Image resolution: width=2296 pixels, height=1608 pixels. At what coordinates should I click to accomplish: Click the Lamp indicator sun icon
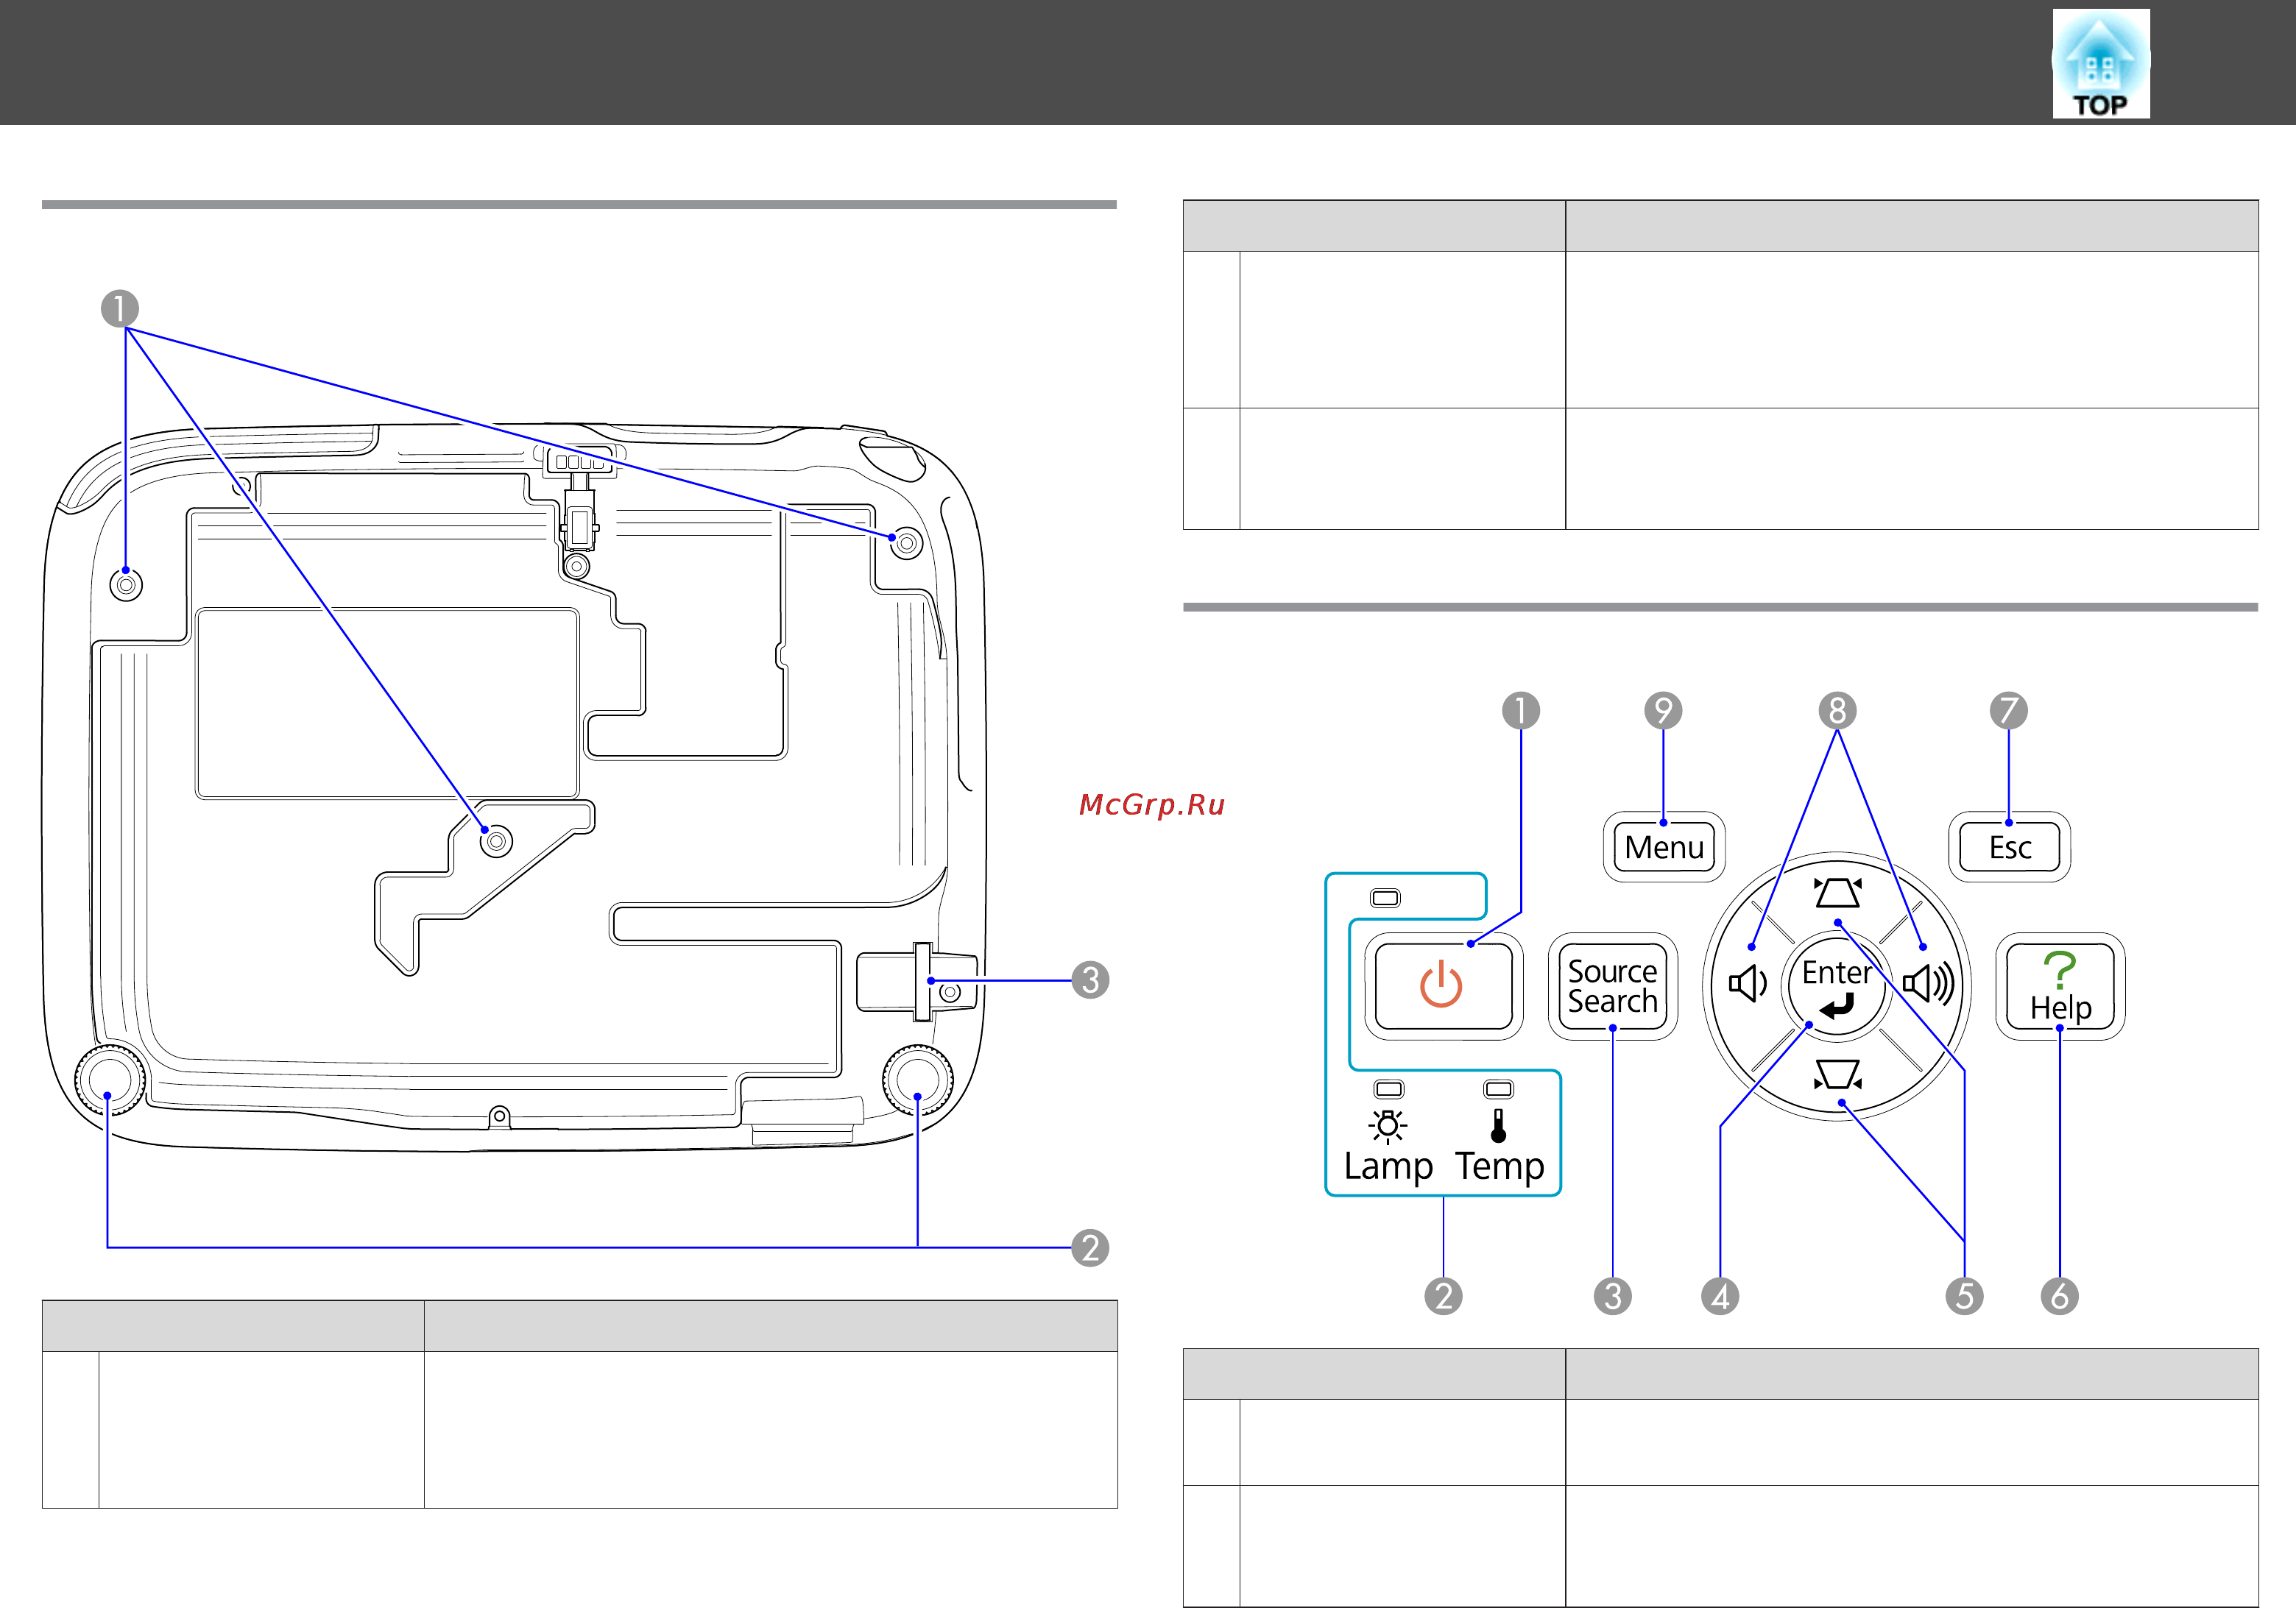1388,1126
